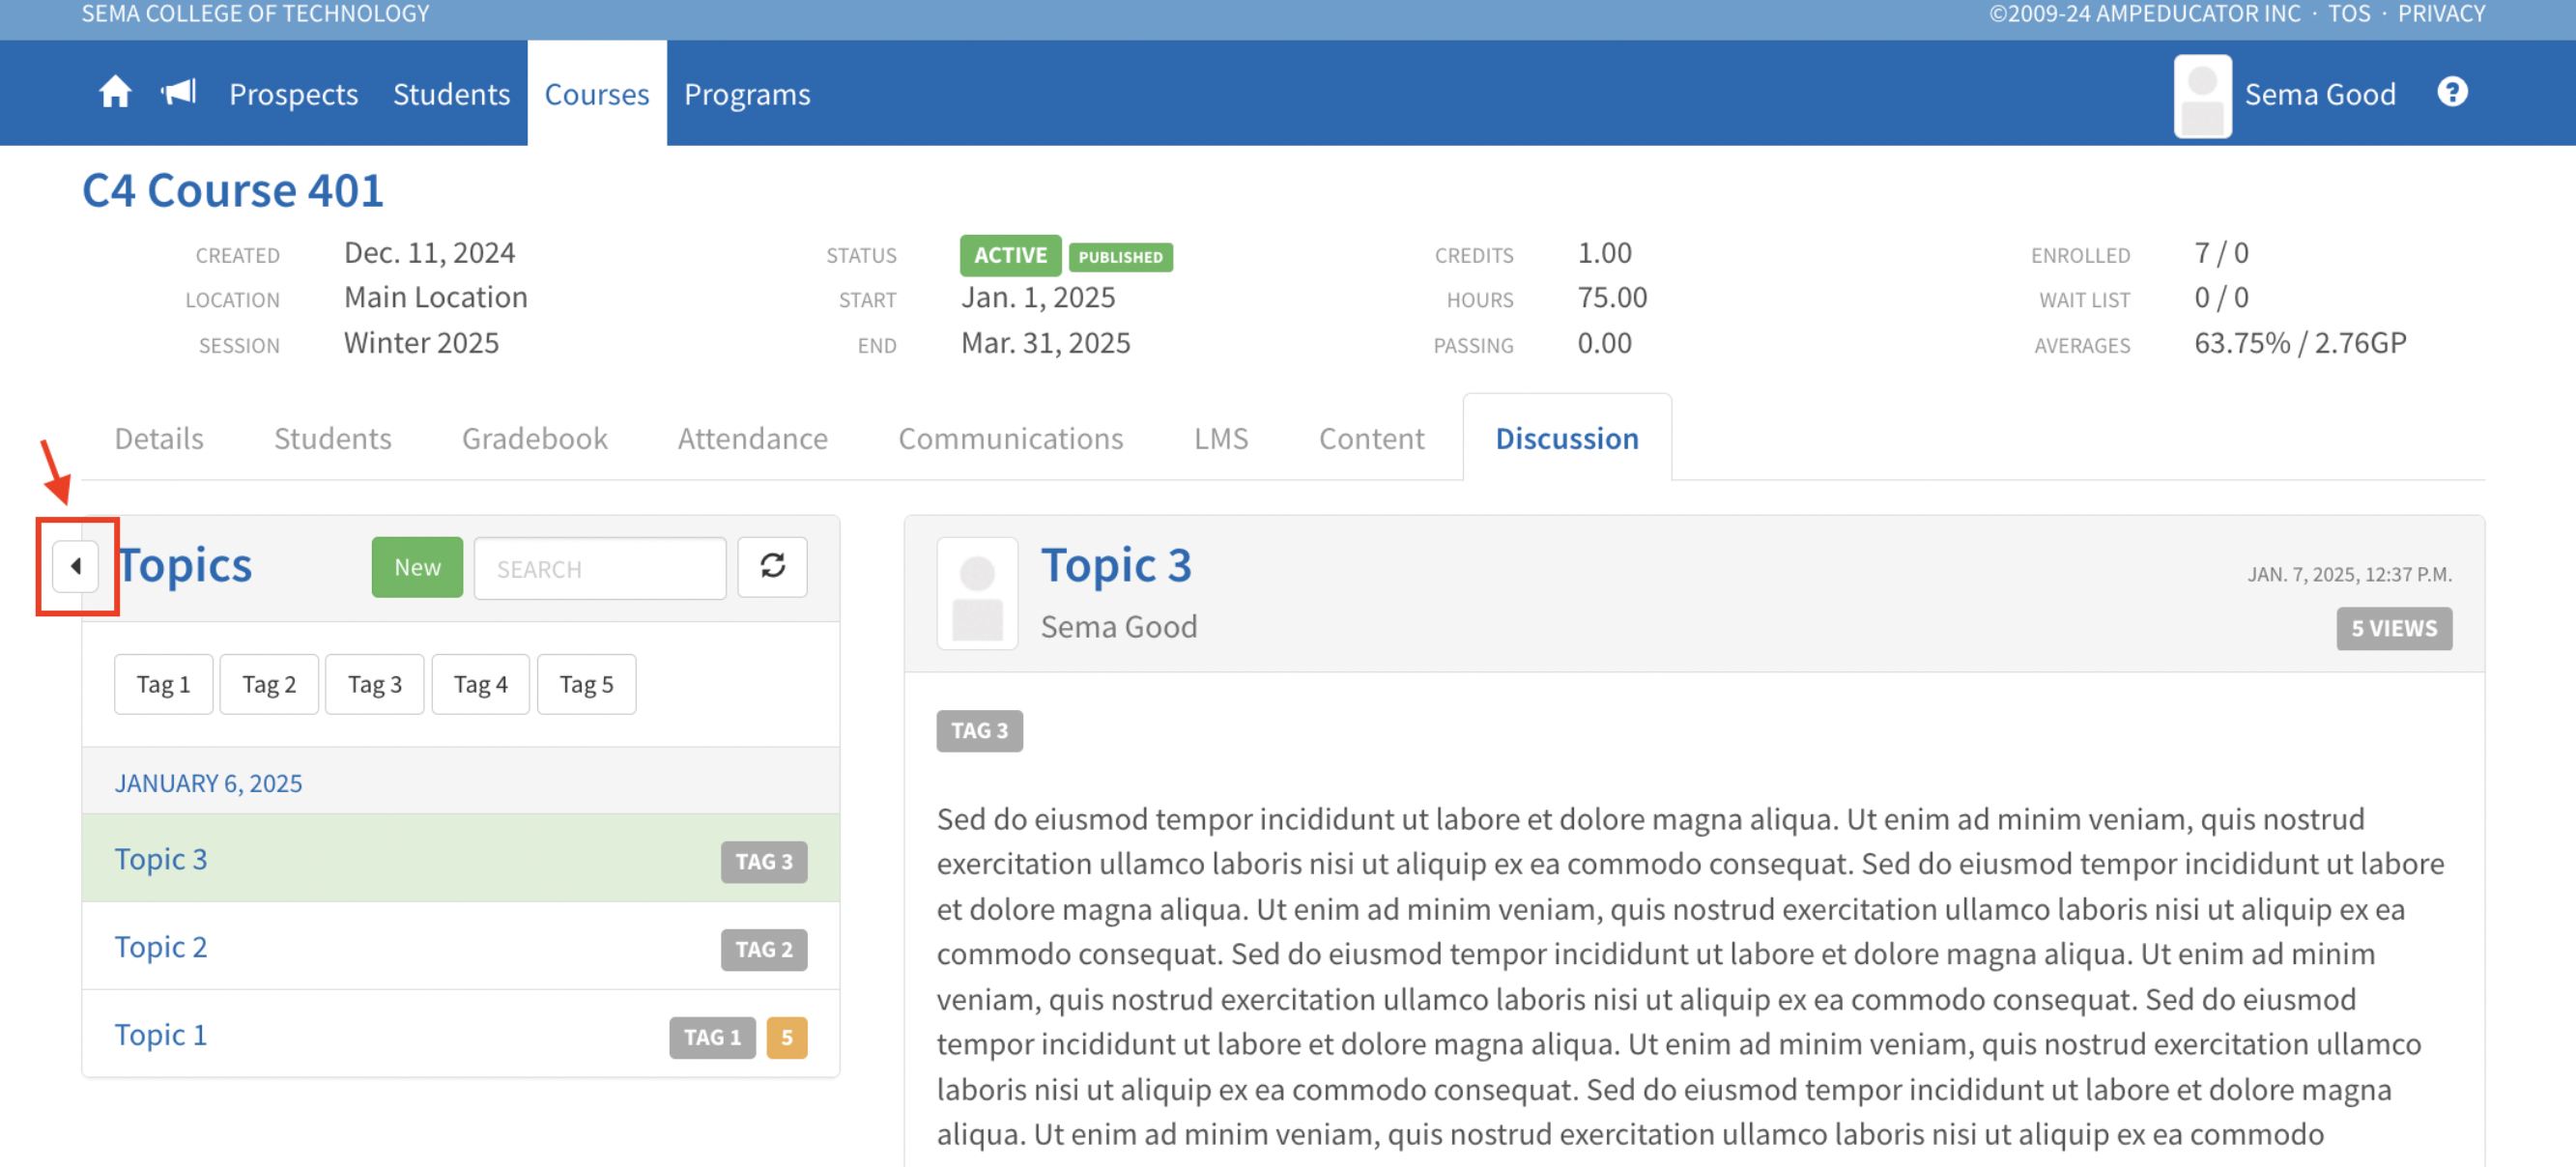Open Topic 2 in the list
The image size is (2576, 1167).
[x=161, y=947]
